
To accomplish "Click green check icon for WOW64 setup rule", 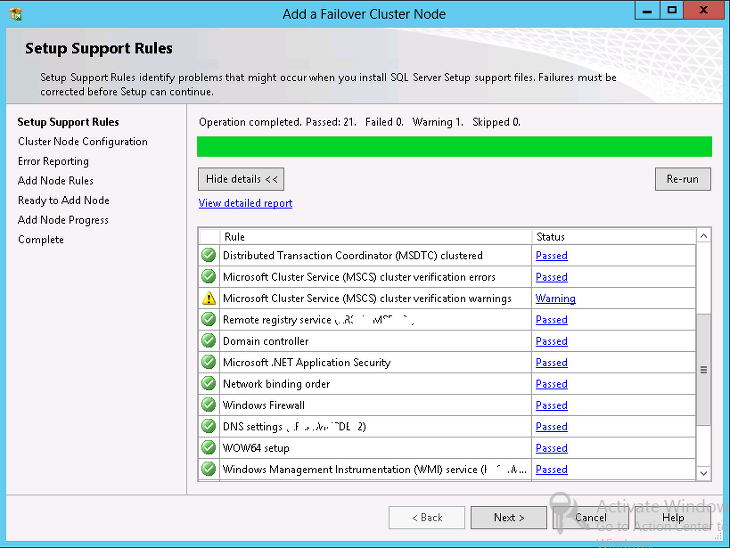I will click(209, 448).
